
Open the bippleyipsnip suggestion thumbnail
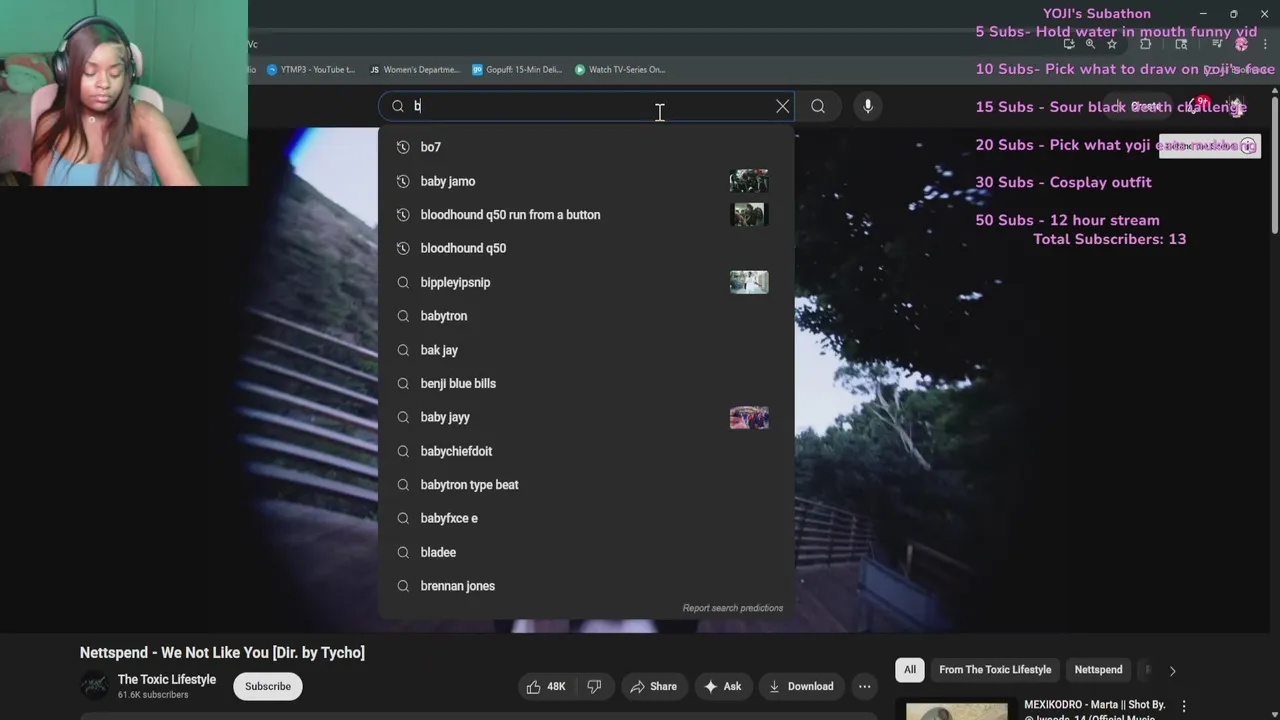749,282
